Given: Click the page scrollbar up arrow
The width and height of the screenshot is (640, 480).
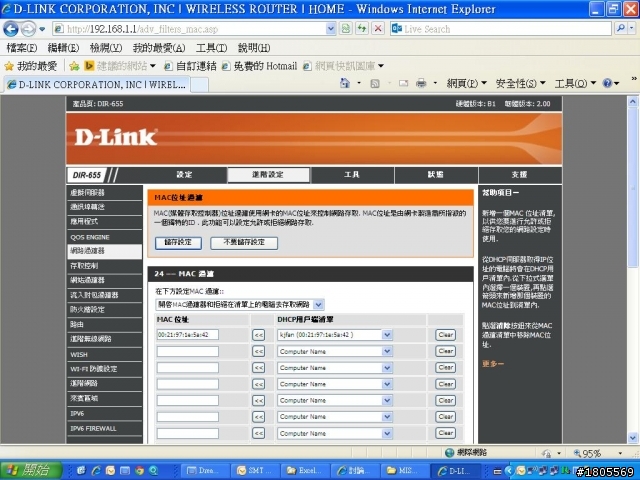Looking at the screenshot, I should 632,101.
